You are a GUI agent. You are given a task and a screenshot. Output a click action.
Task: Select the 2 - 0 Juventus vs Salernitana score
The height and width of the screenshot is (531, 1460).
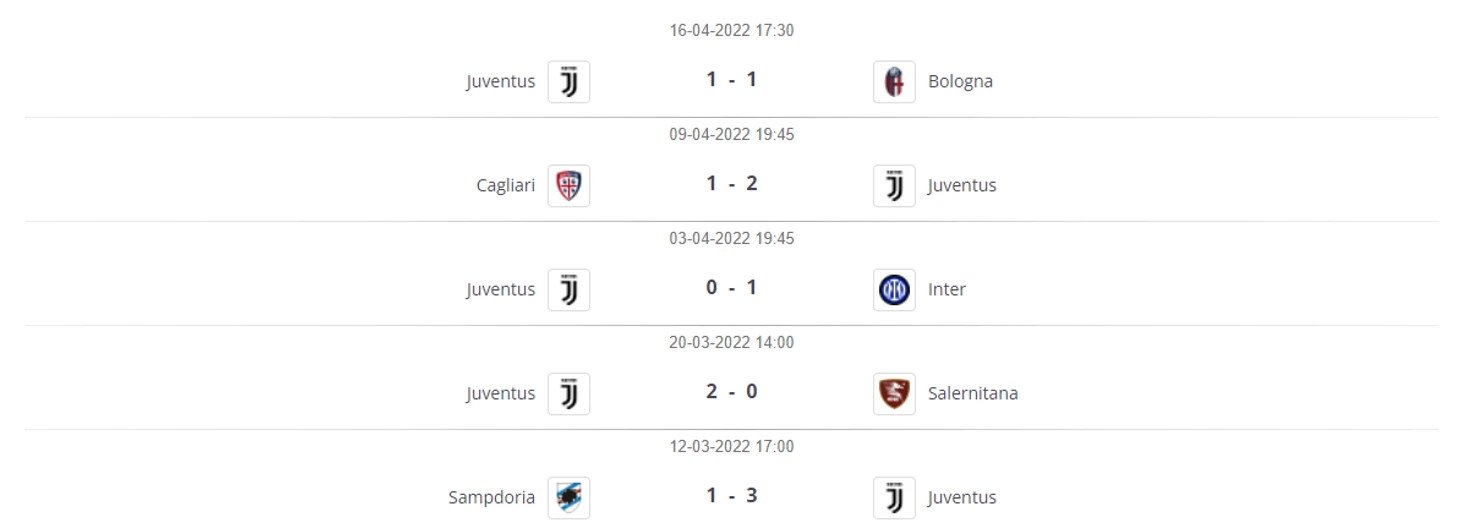click(731, 392)
